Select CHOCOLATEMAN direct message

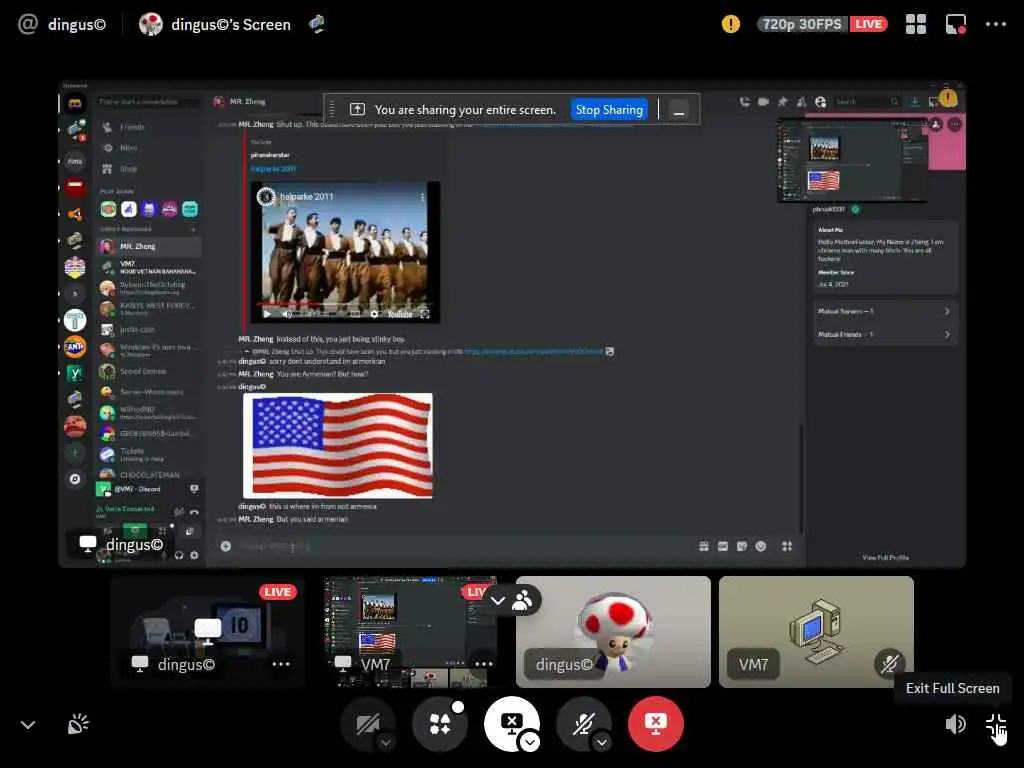point(150,474)
